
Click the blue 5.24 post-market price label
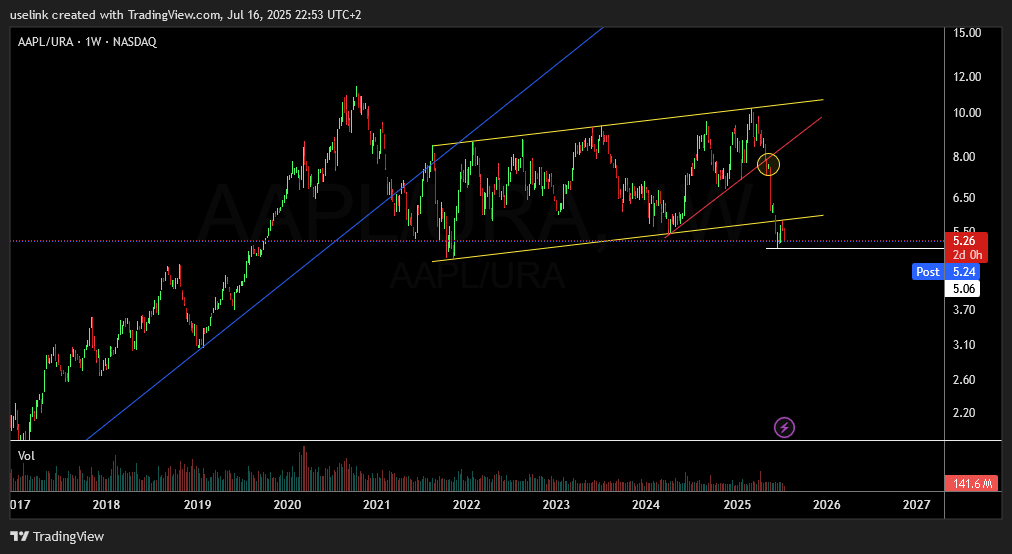964,272
